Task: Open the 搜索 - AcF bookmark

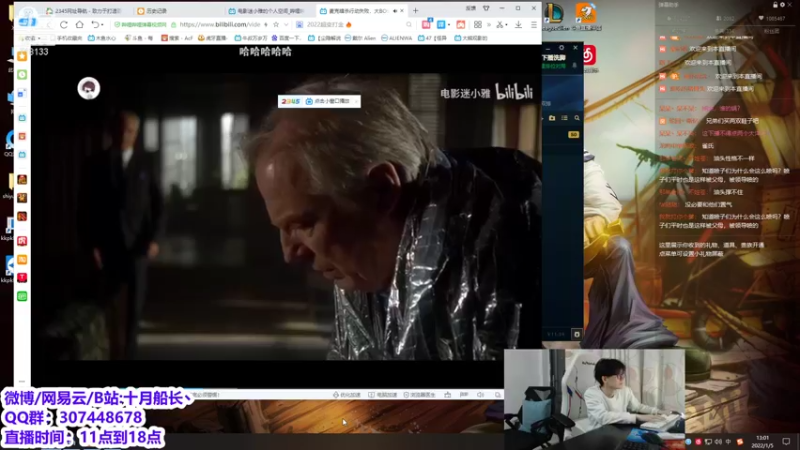Action: [177, 38]
